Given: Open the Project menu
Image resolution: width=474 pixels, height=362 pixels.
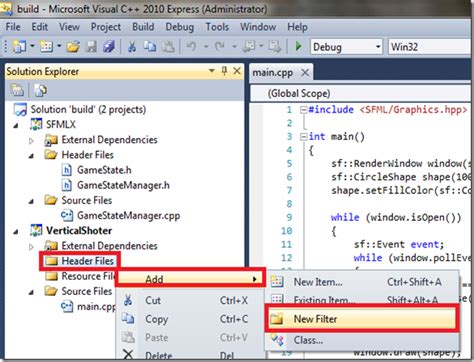Looking at the screenshot, I should click(106, 27).
